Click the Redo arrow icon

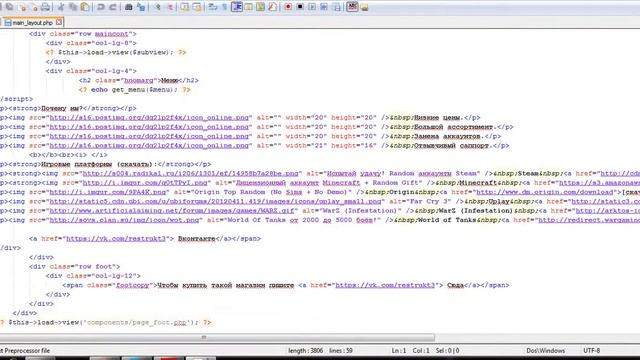tap(113, 7)
